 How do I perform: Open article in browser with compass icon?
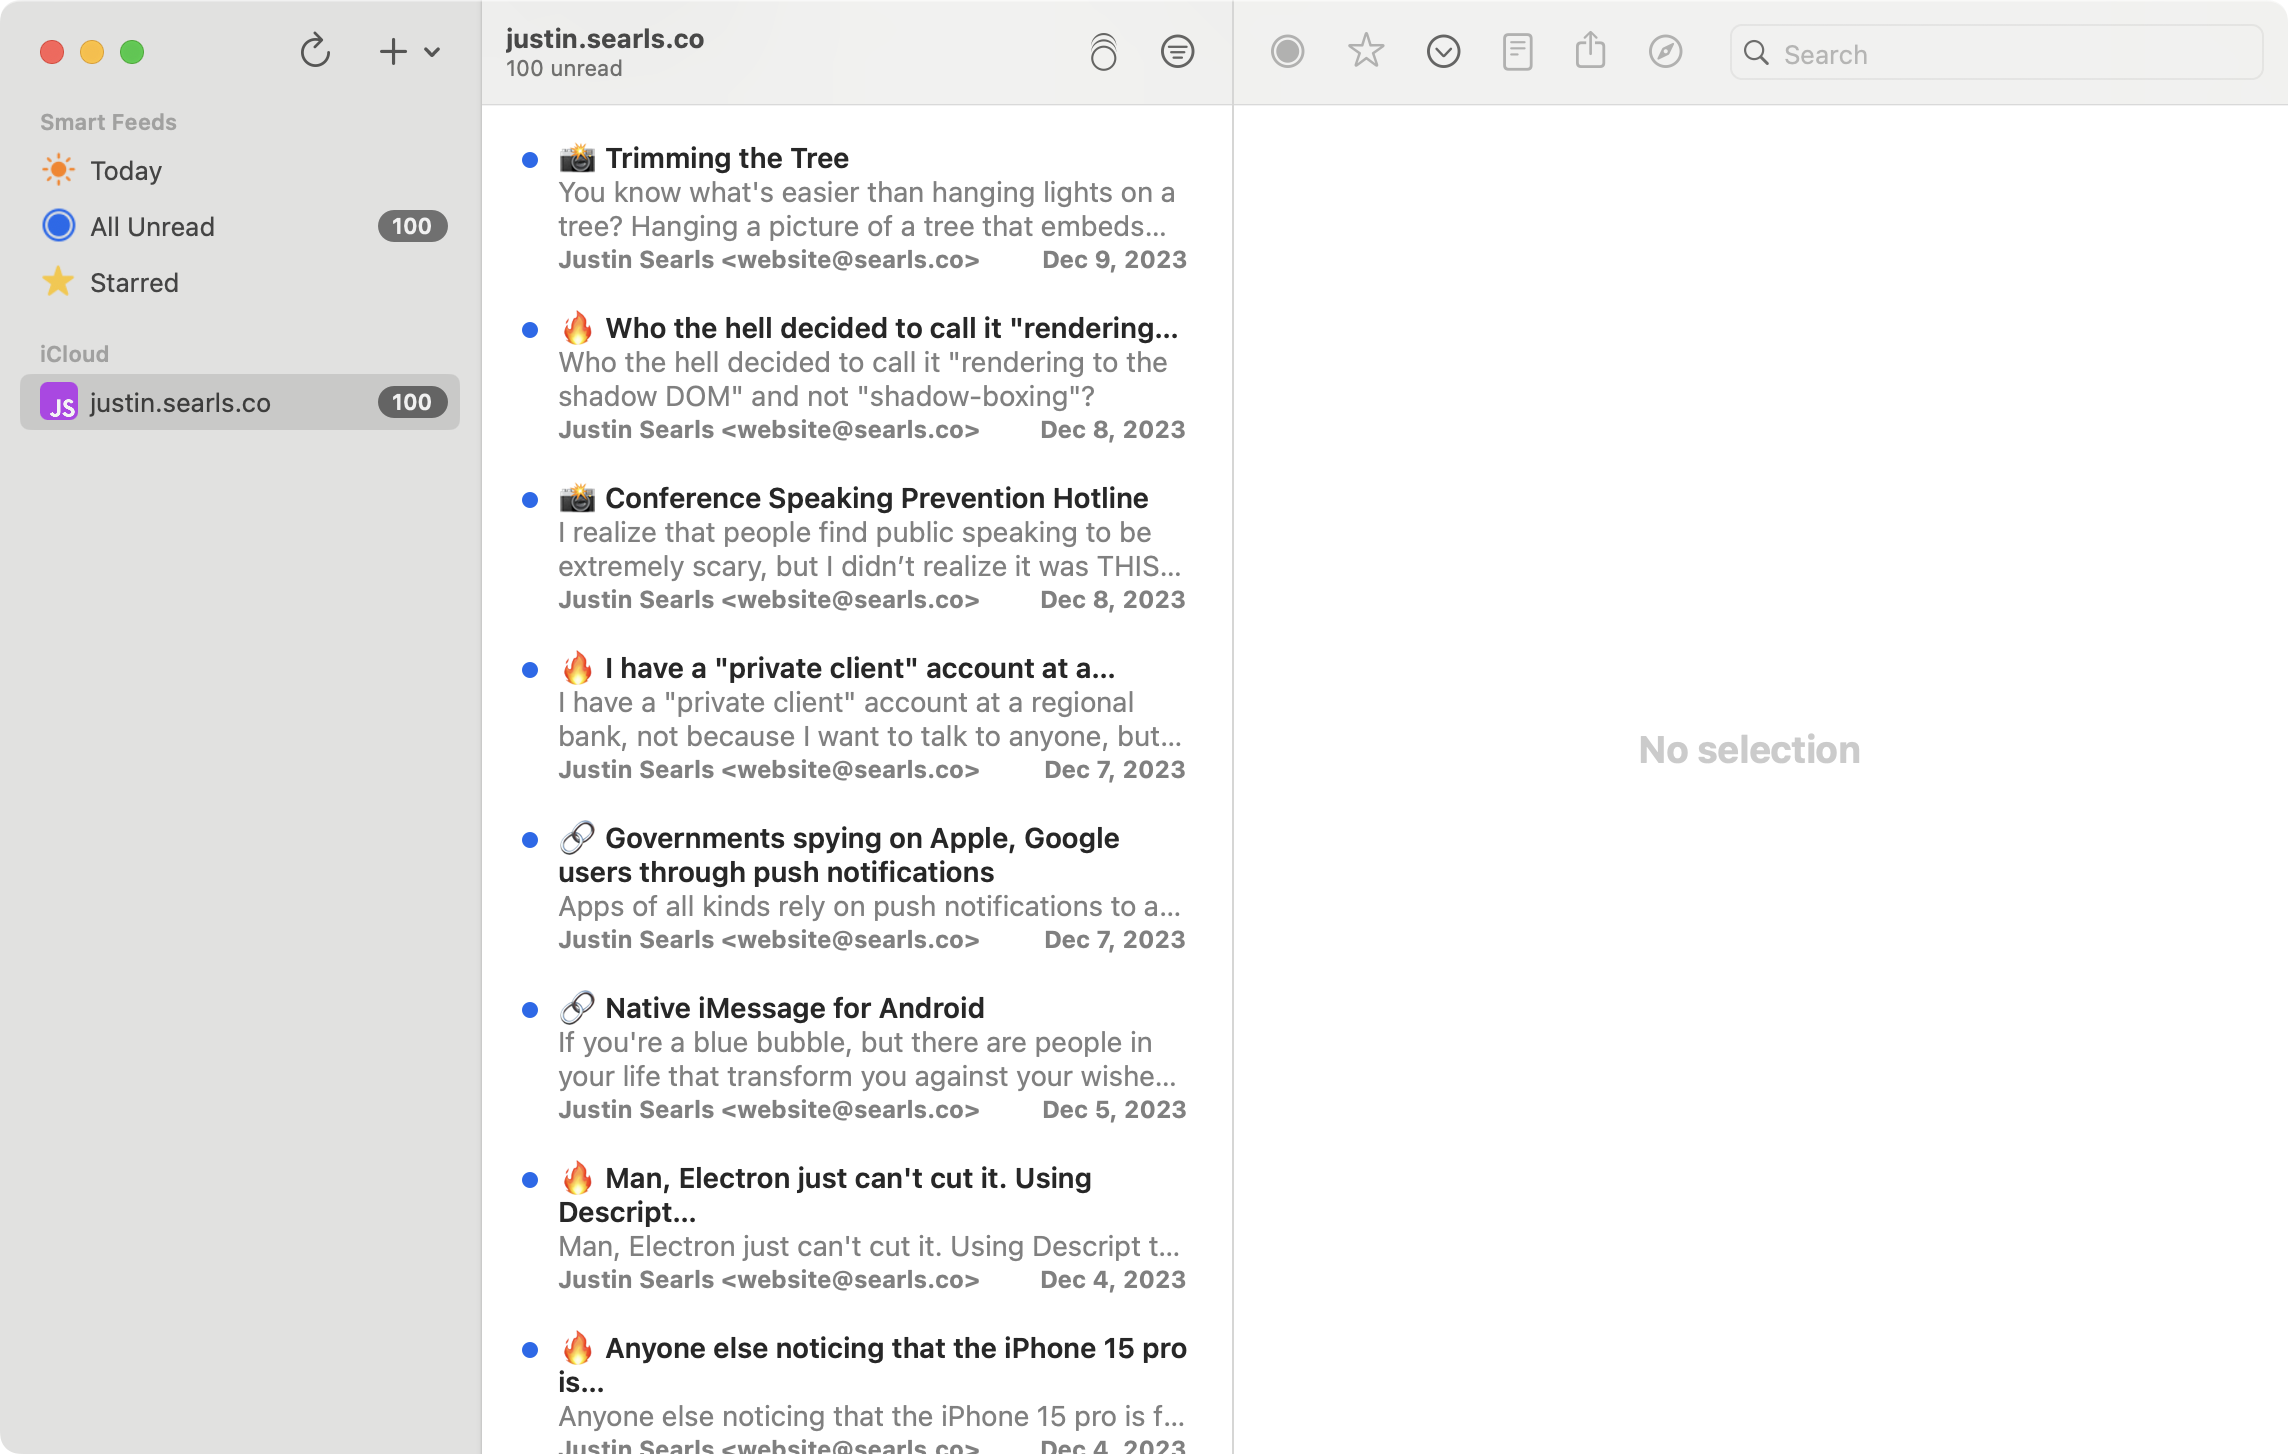[1665, 51]
